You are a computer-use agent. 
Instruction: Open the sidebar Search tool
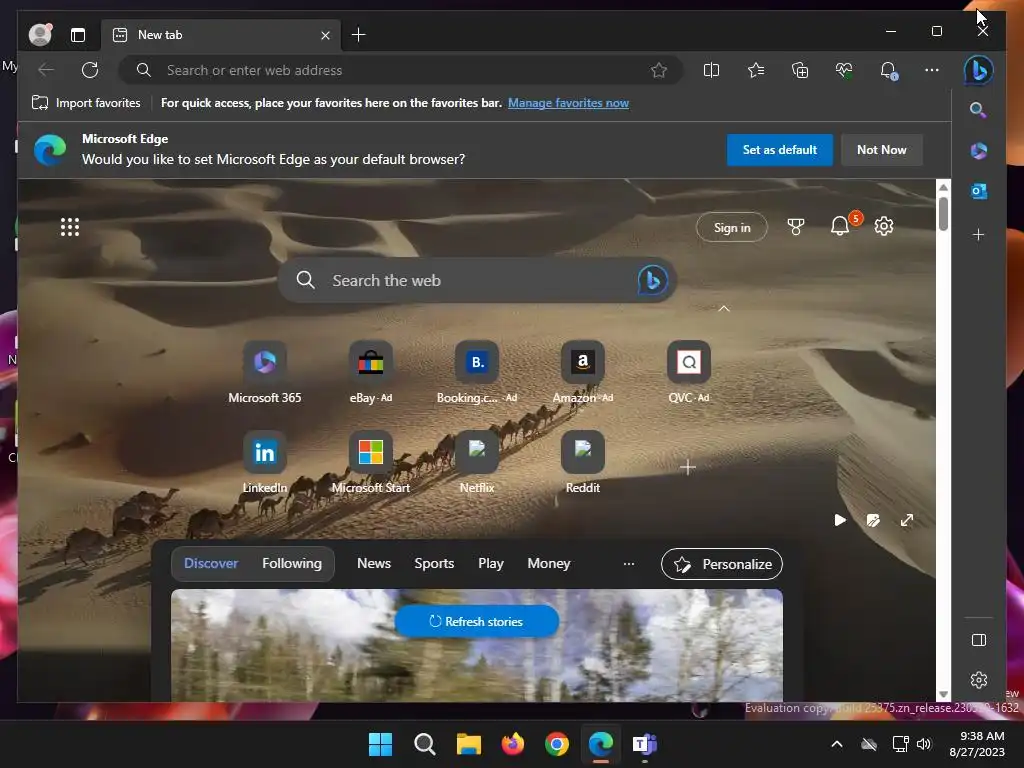click(978, 110)
